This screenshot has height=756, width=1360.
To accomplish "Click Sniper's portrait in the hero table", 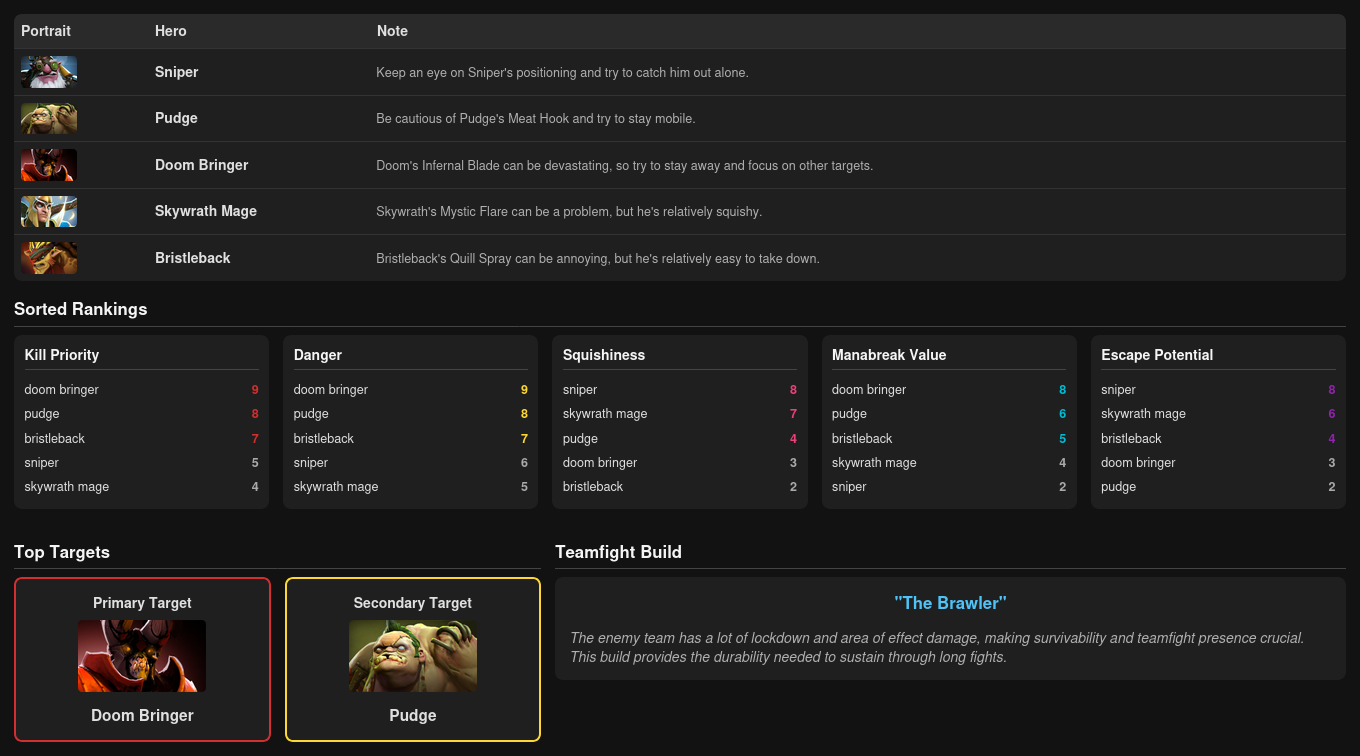I will (49, 72).
